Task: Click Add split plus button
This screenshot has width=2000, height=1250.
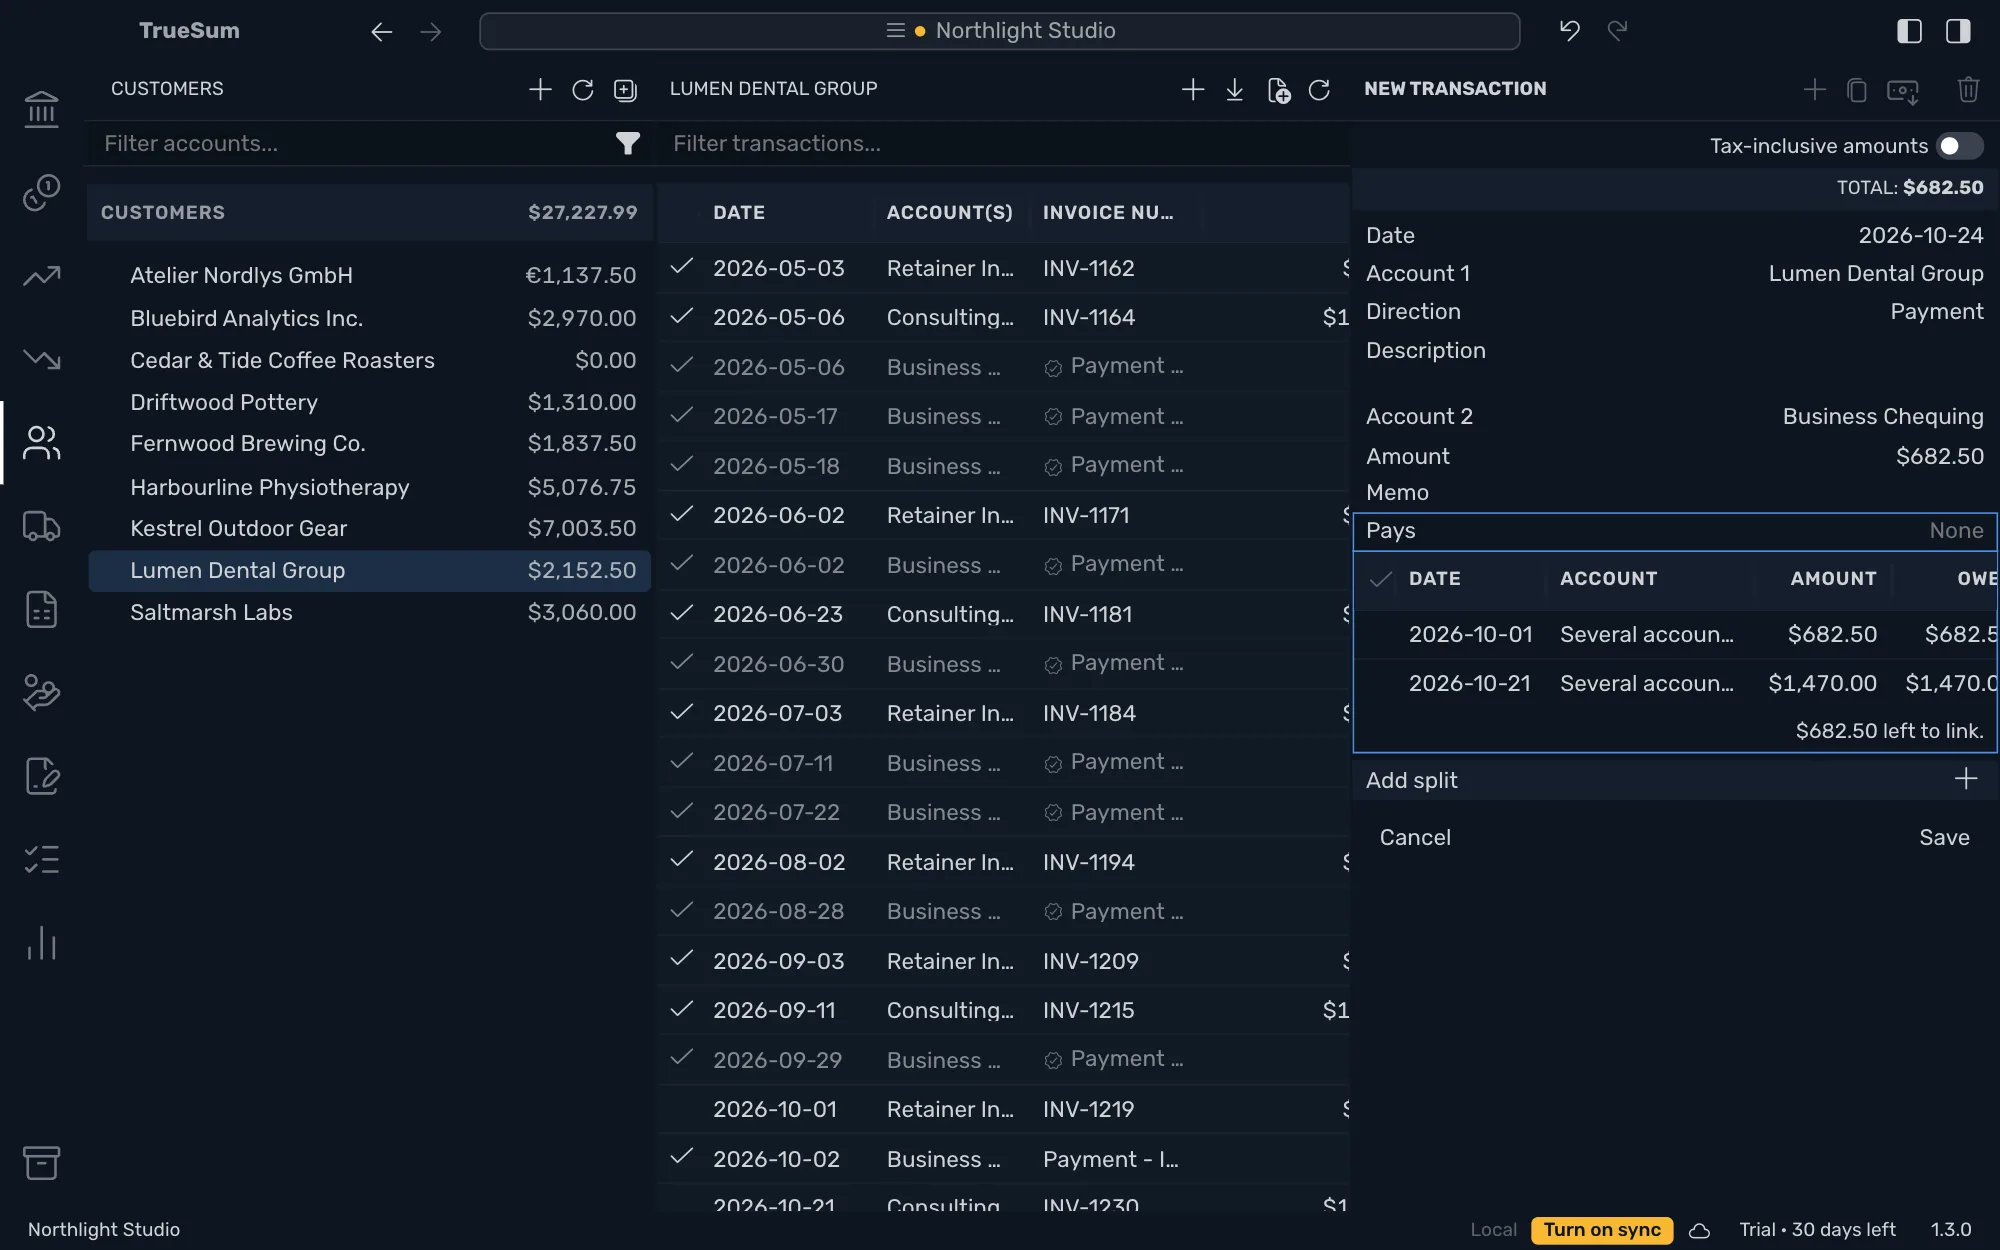Action: (x=1965, y=779)
